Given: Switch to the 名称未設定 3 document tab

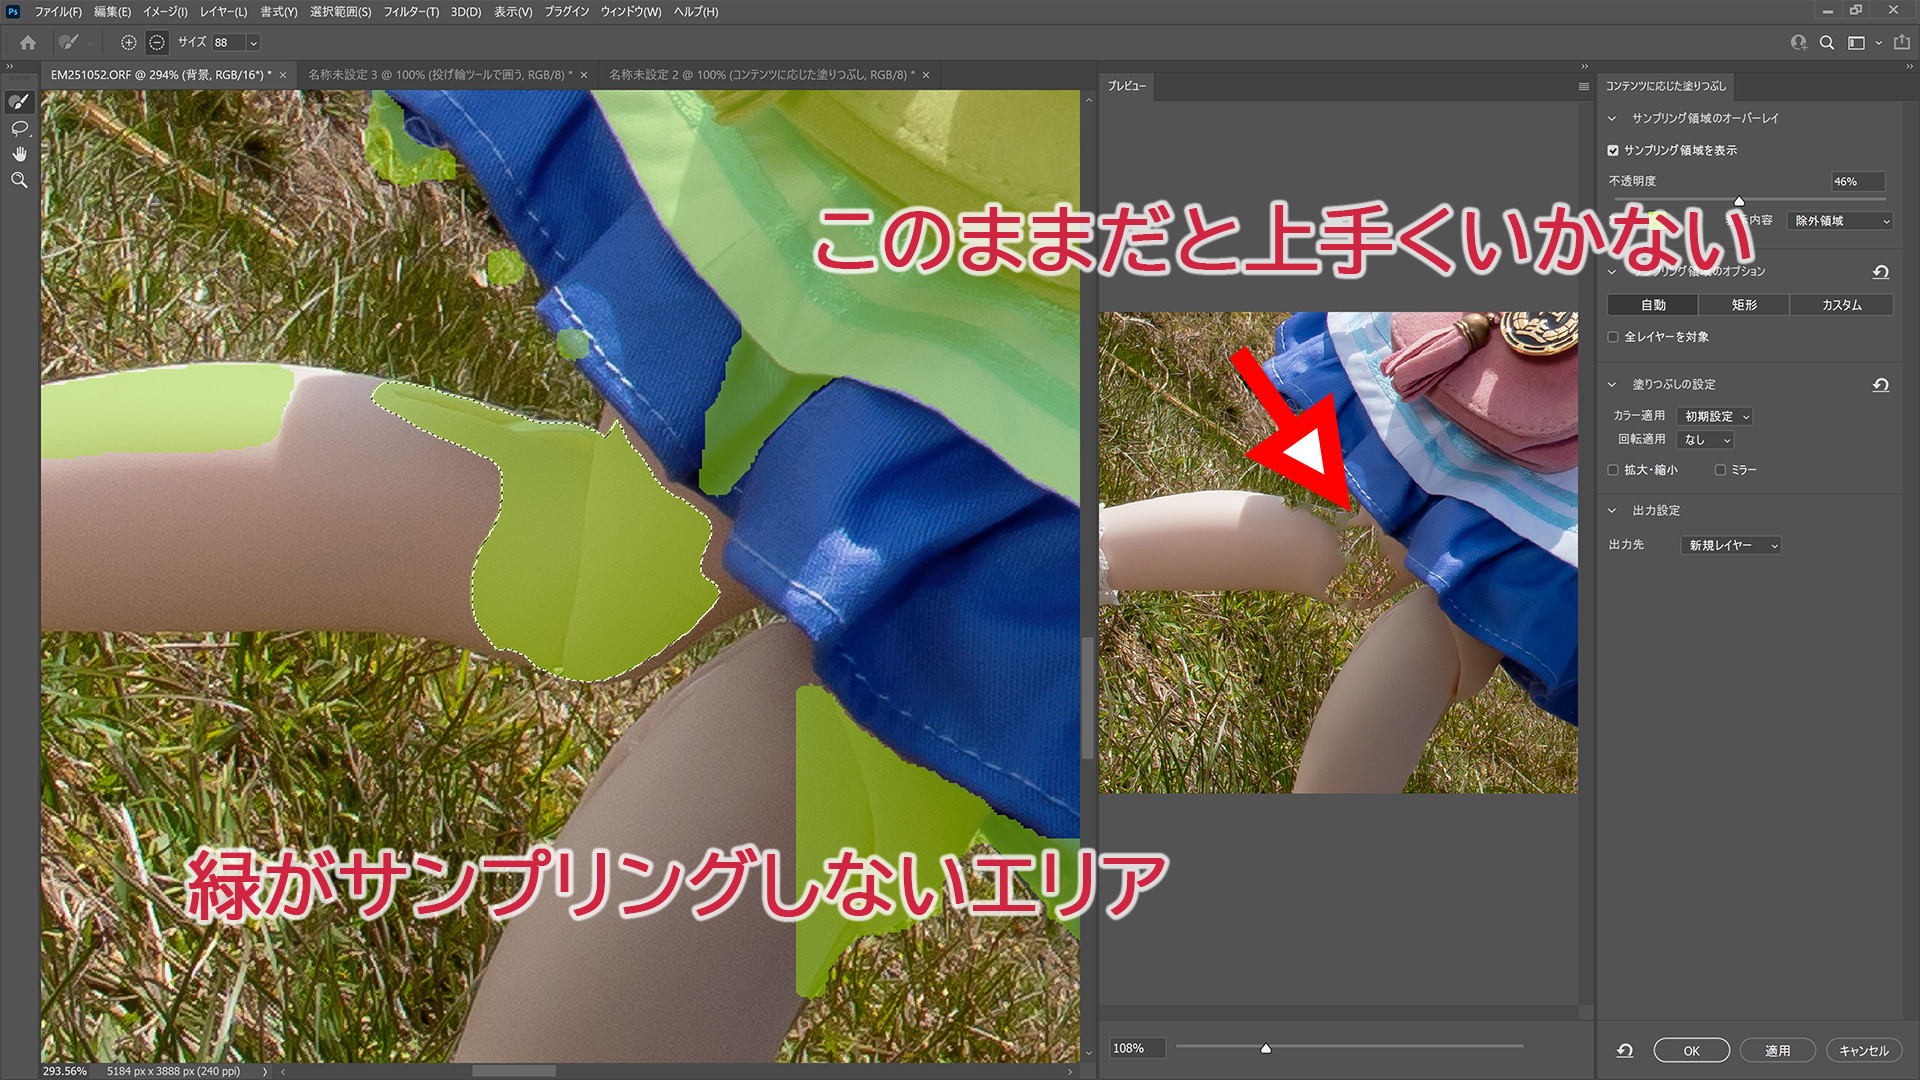Looking at the screenshot, I should pos(440,75).
